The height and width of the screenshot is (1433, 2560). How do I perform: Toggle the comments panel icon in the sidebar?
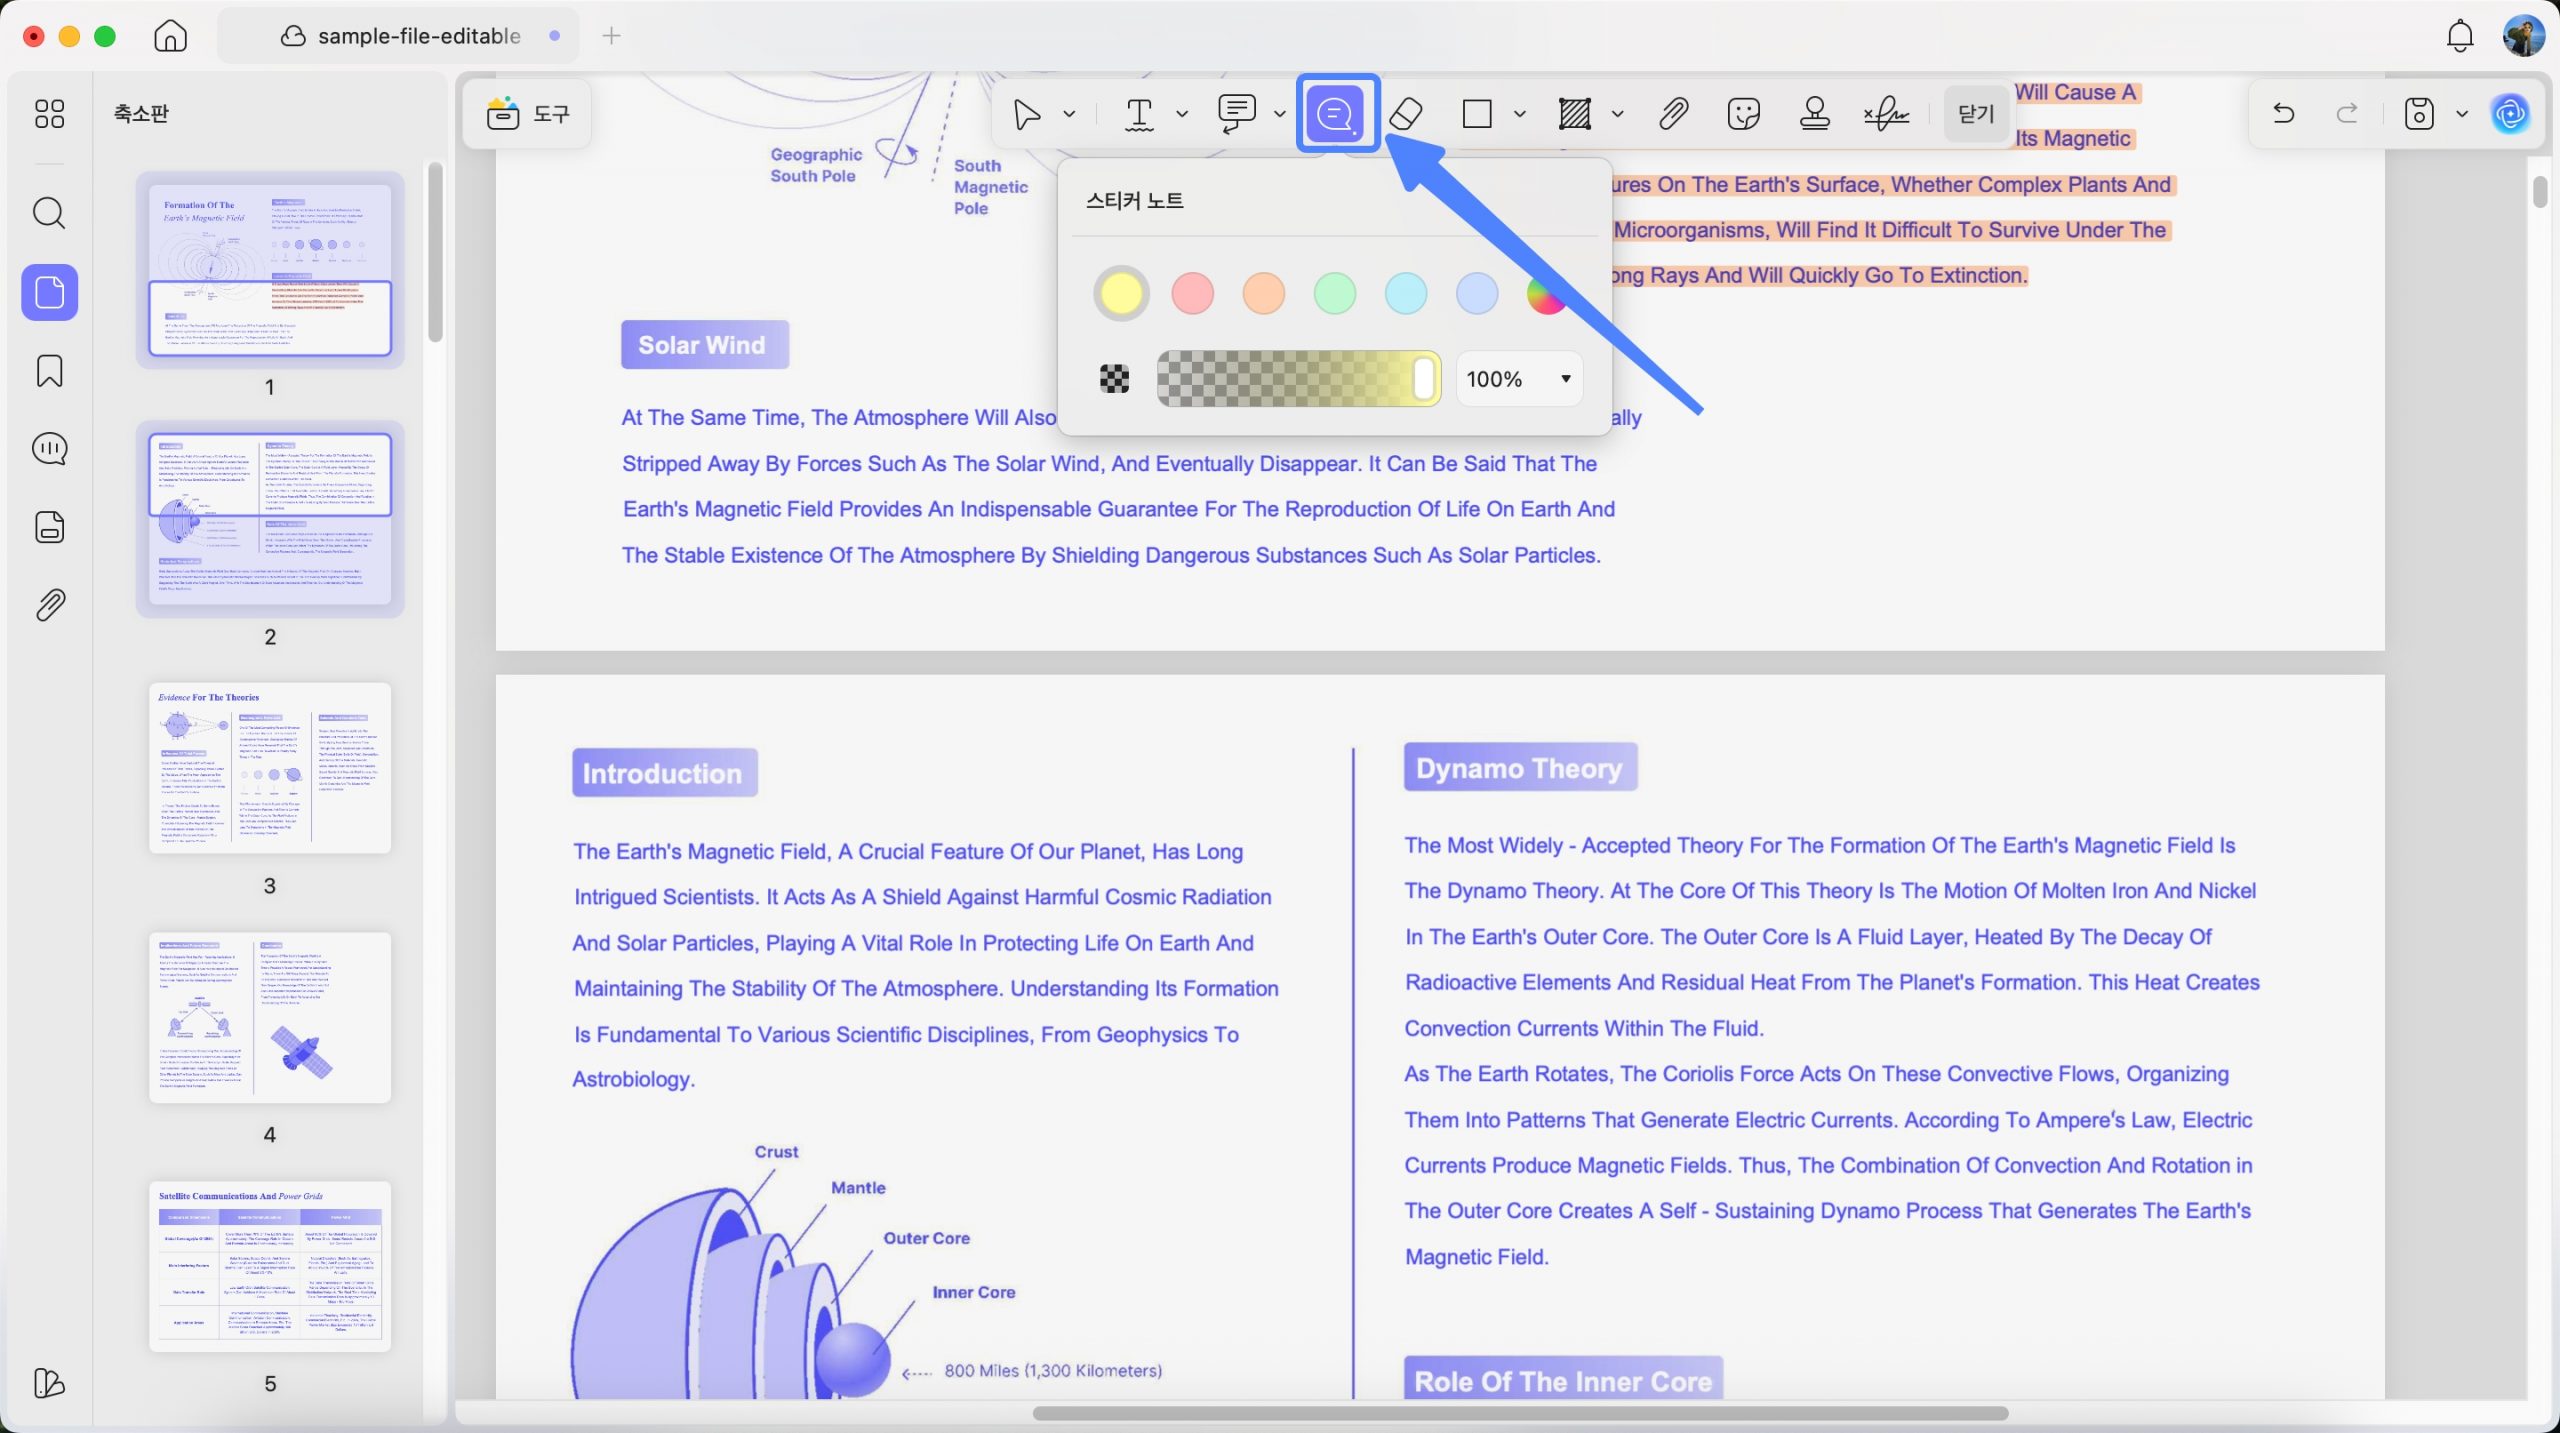point(49,449)
